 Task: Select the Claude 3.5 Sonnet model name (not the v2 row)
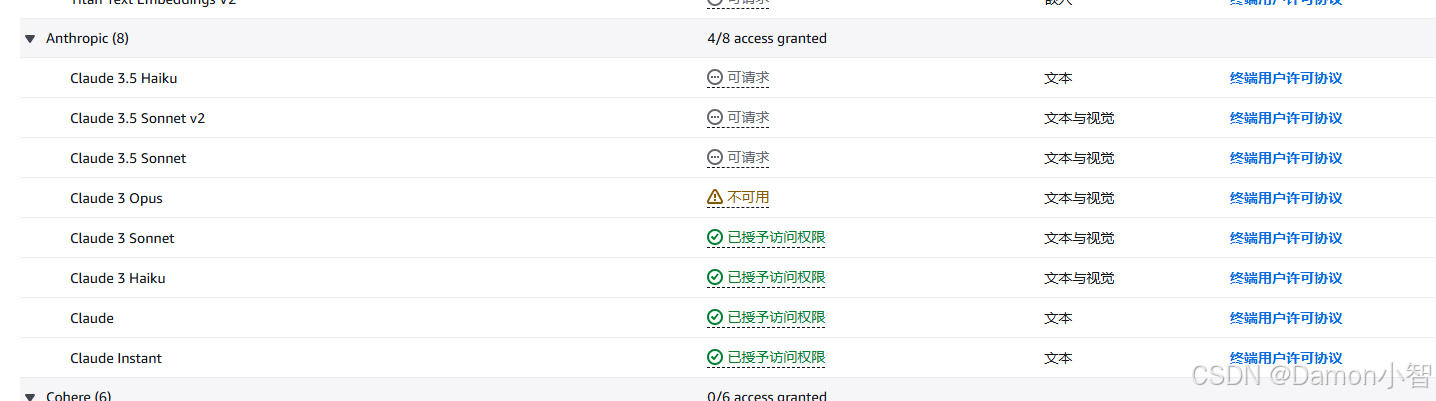(x=128, y=158)
